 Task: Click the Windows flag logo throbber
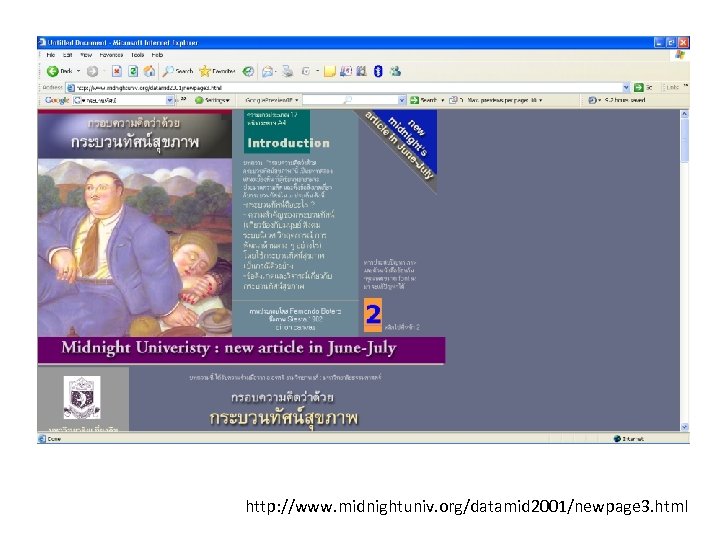pyautogui.click(x=680, y=55)
